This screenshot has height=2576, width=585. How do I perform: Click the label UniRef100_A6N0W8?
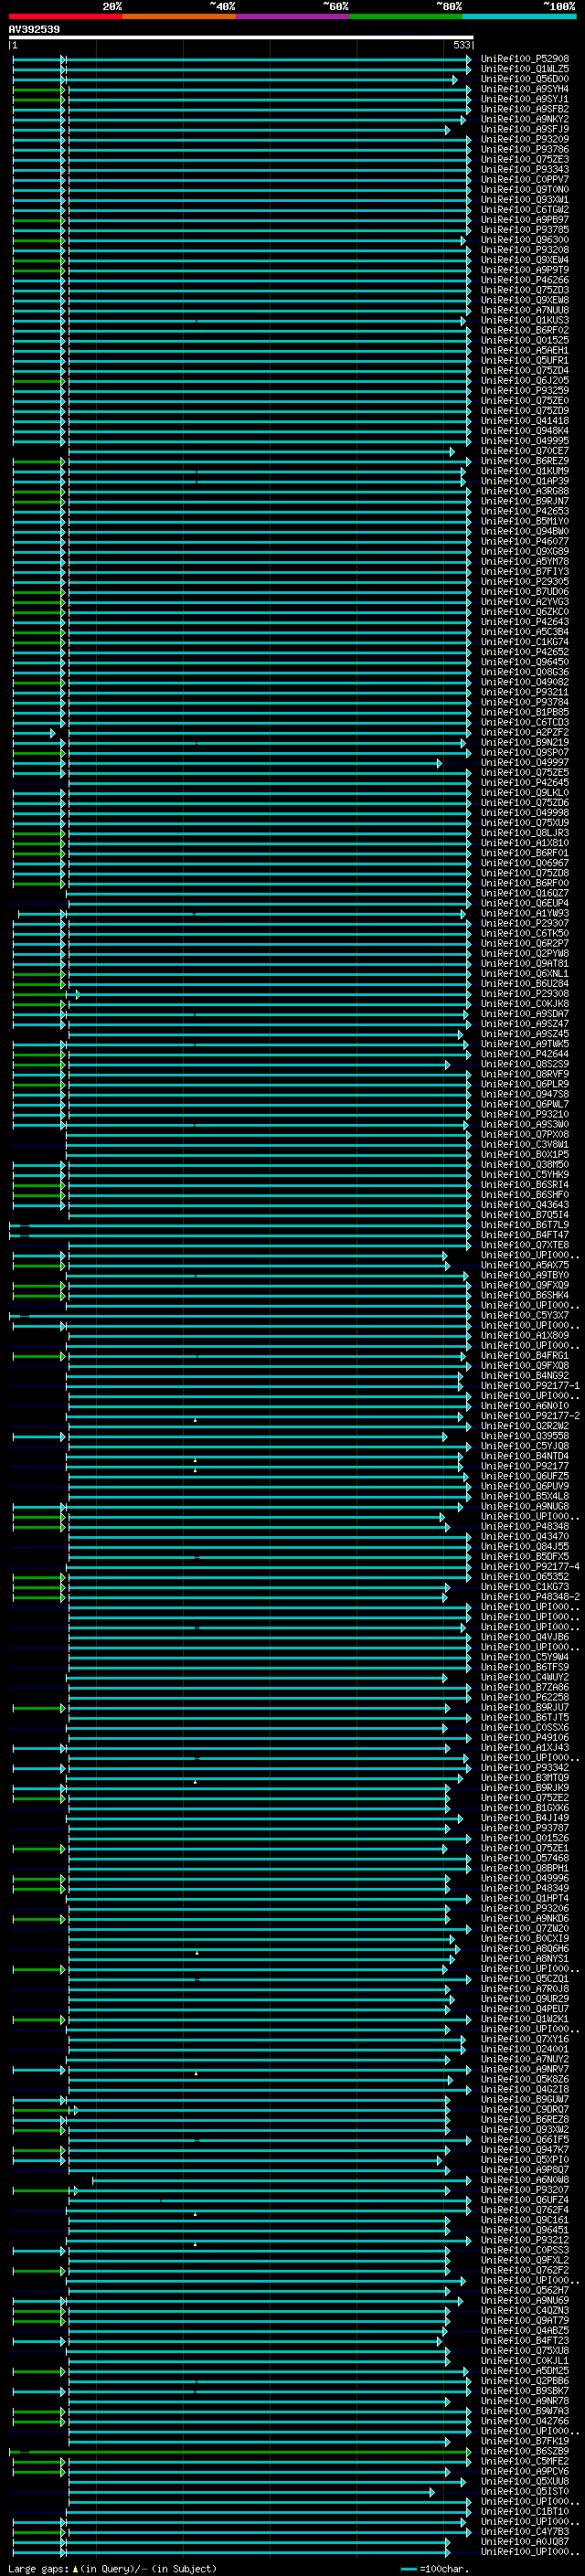point(525,2180)
